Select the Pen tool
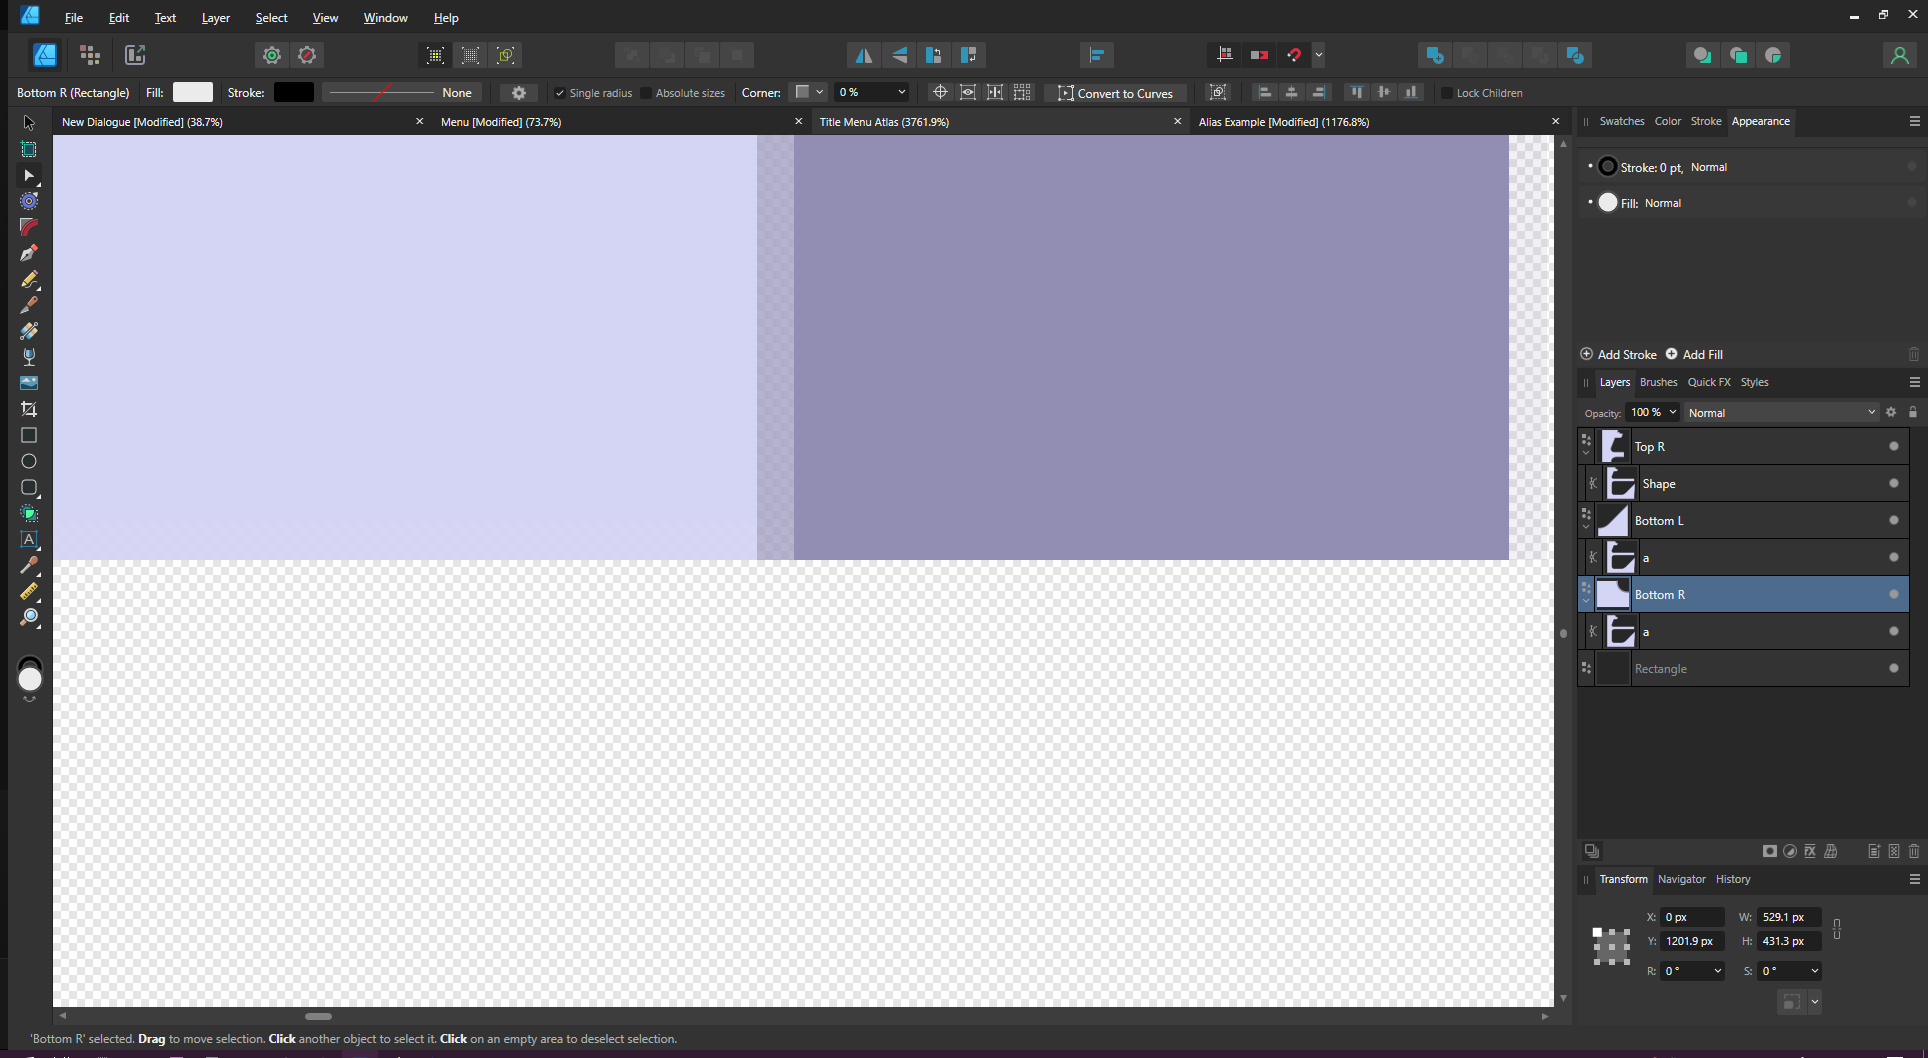Viewport: 1928px width, 1058px height. point(29,253)
